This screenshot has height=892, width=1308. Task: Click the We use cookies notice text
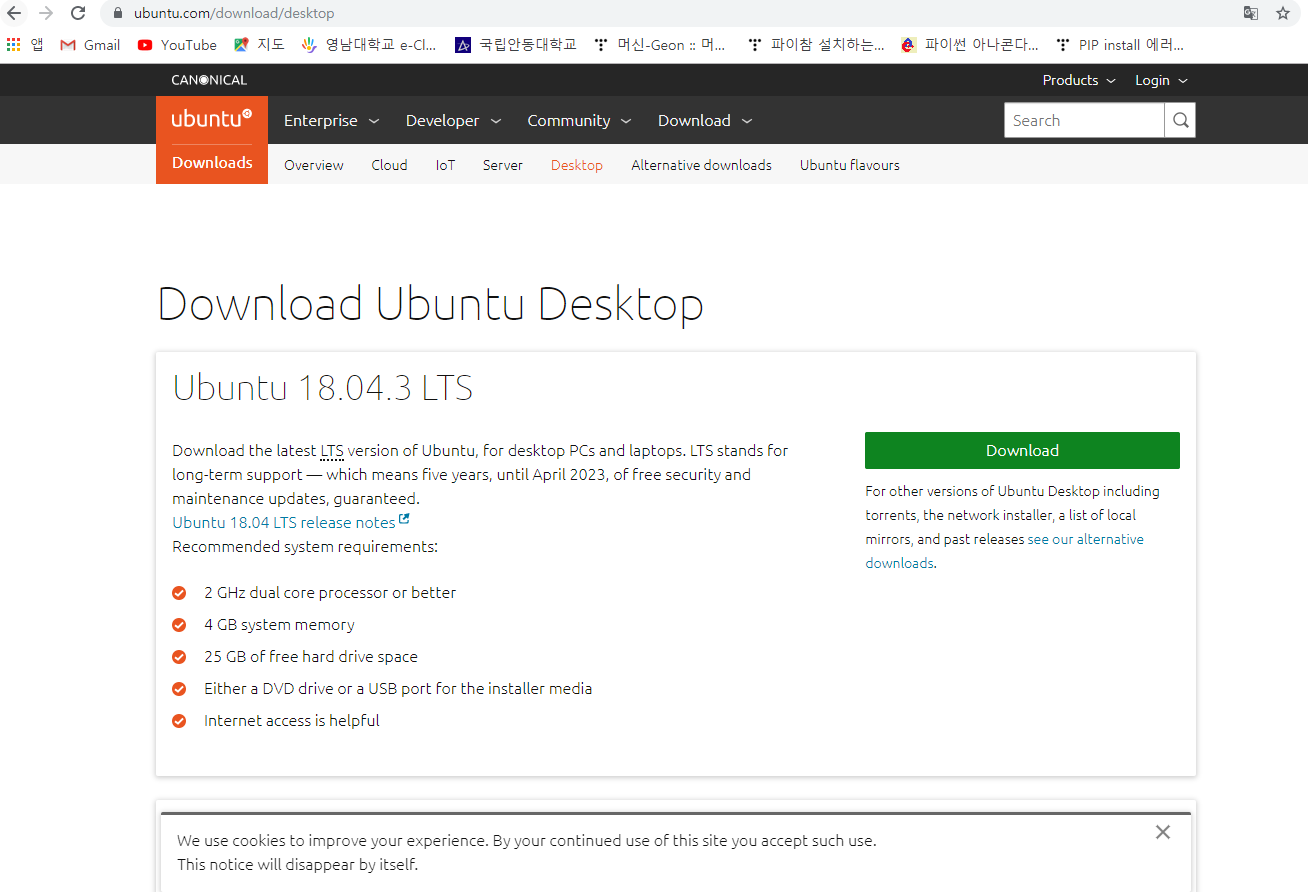coord(527,852)
